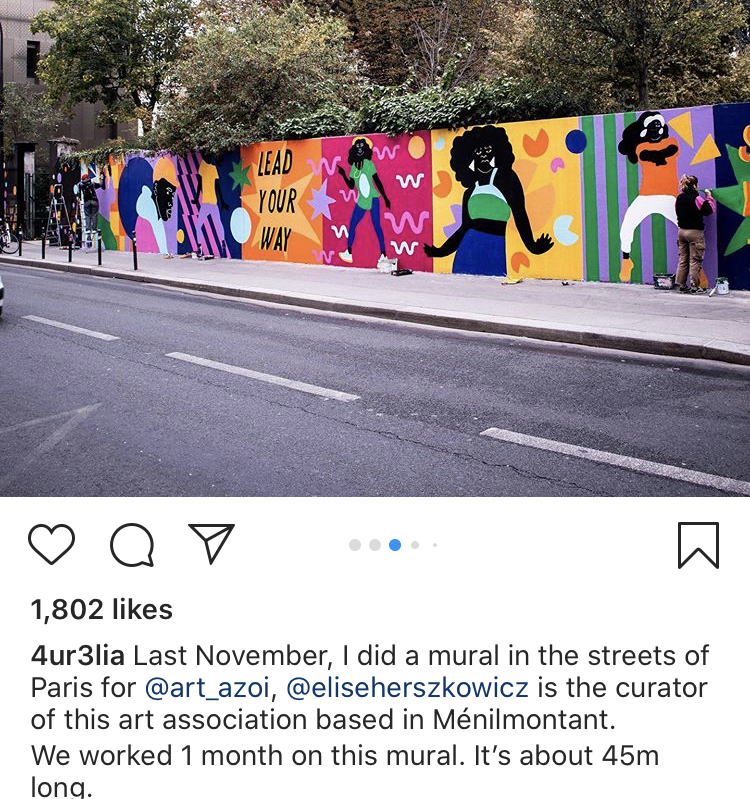Tap the caption text about Ménilmontant
Screen dimensions: 750x799
pyautogui.click(x=323, y=720)
